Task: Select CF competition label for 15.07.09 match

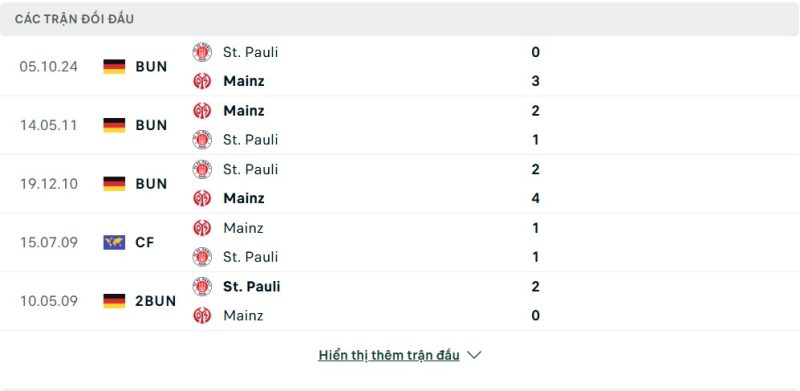Action: (145, 242)
